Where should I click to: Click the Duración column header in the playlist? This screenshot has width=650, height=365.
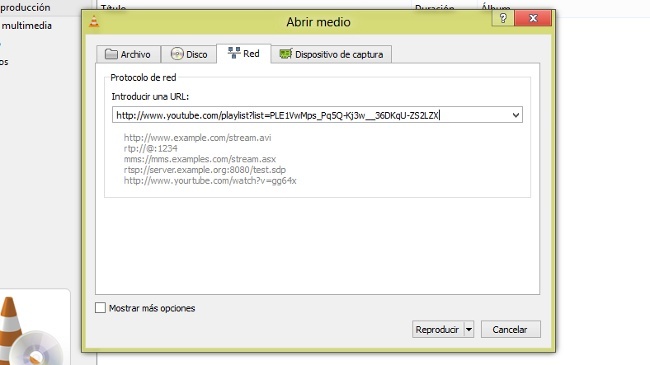(x=434, y=7)
